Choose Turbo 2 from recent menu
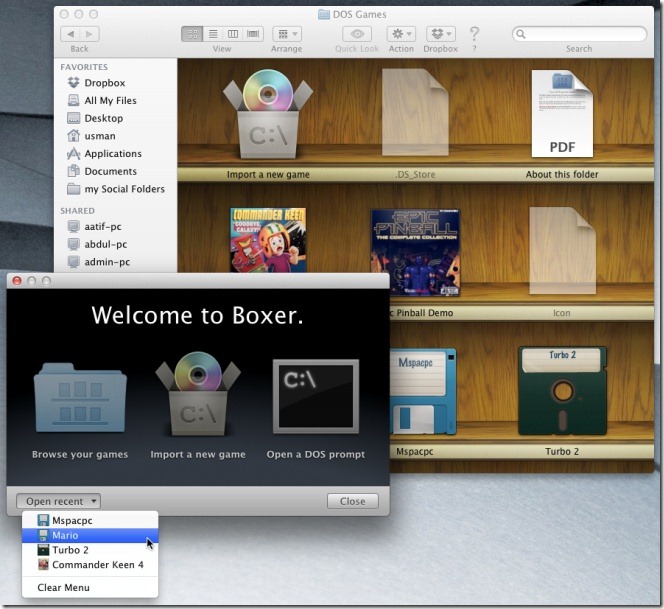The height and width of the screenshot is (609, 664). click(x=90, y=550)
